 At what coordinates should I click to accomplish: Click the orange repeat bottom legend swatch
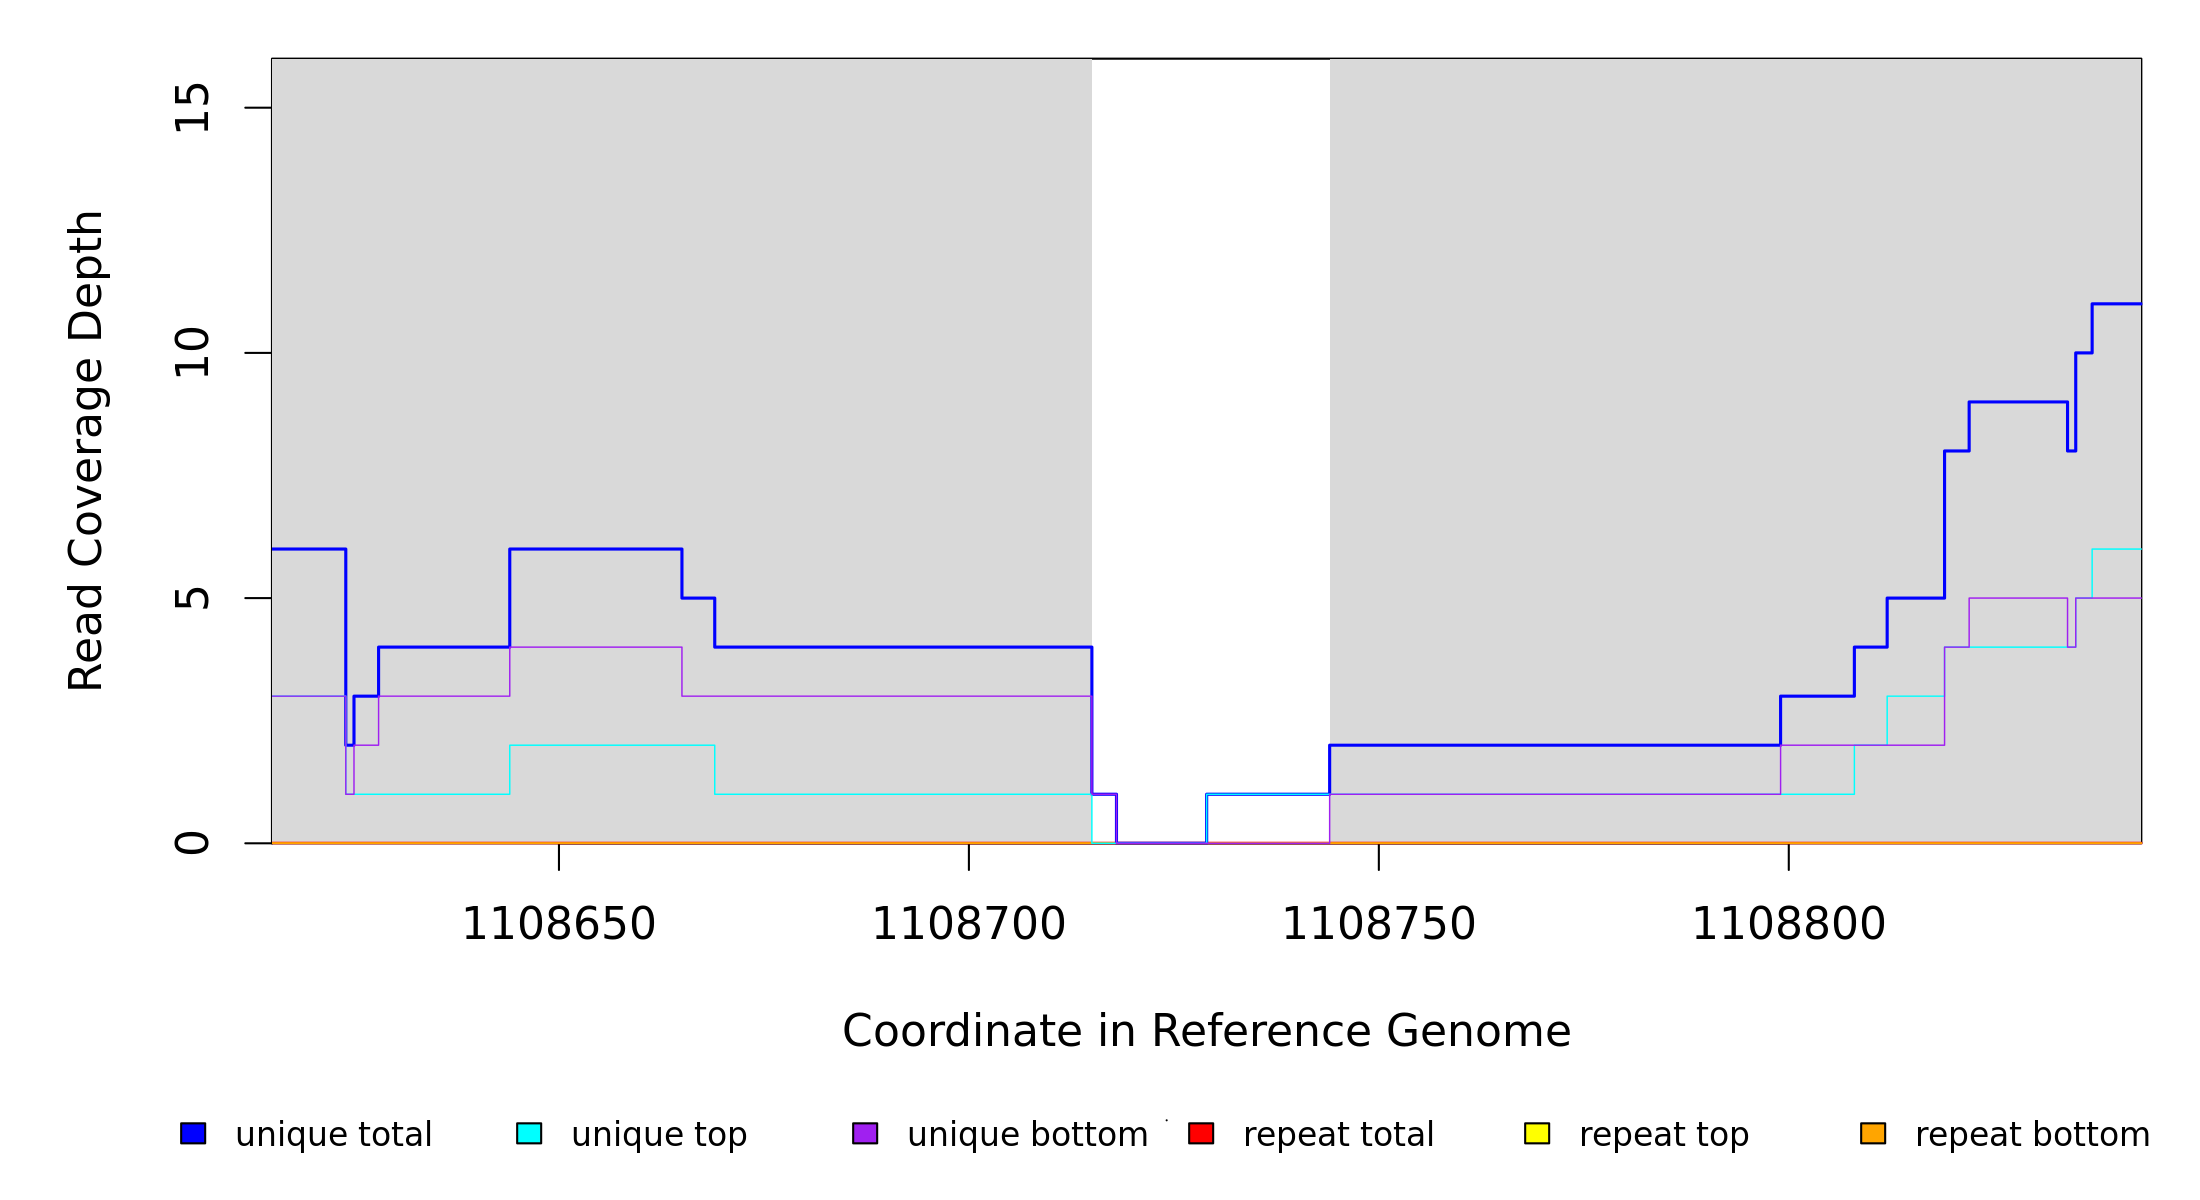pyautogui.click(x=1873, y=1134)
